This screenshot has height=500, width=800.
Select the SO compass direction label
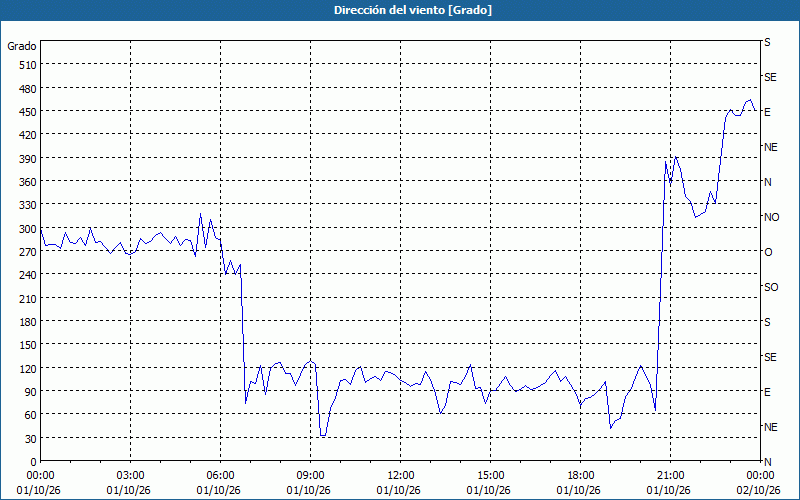(x=771, y=287)
